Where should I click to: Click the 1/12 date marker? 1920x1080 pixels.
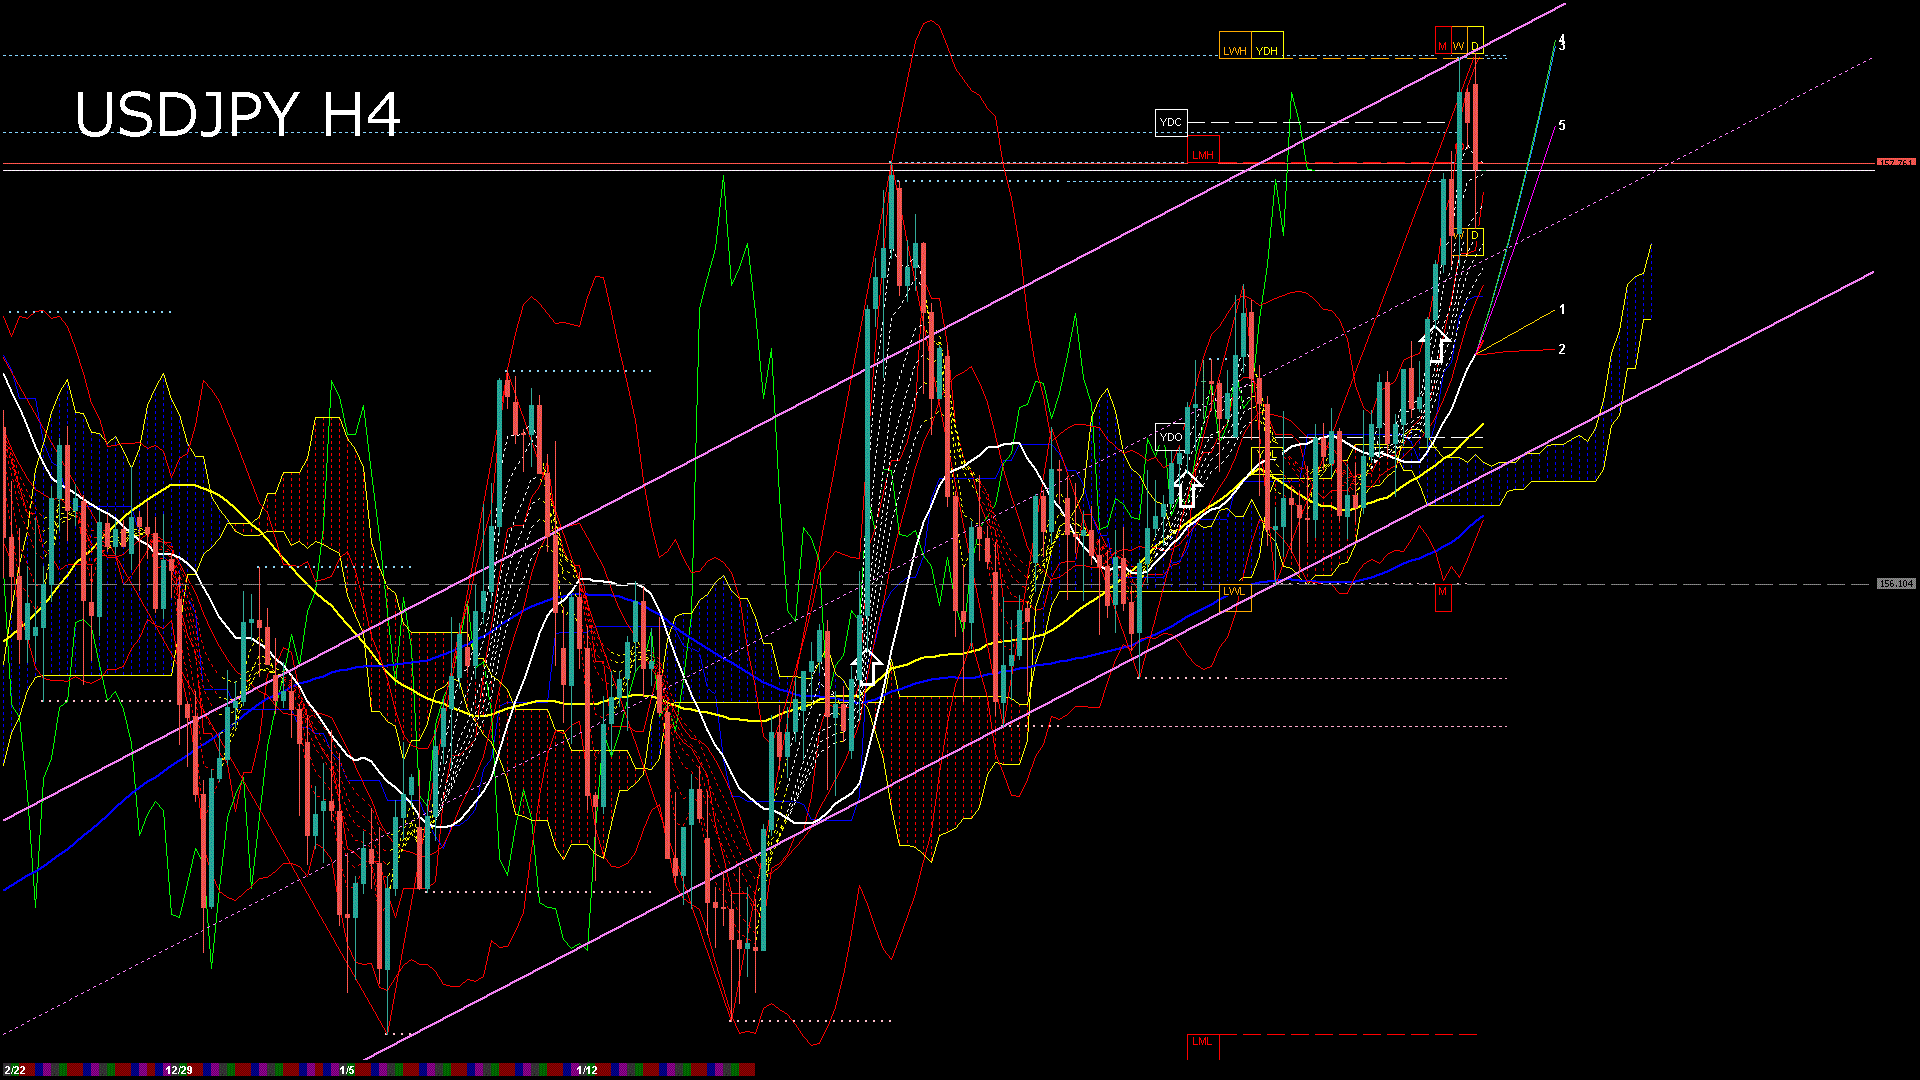coord(587,1070)
